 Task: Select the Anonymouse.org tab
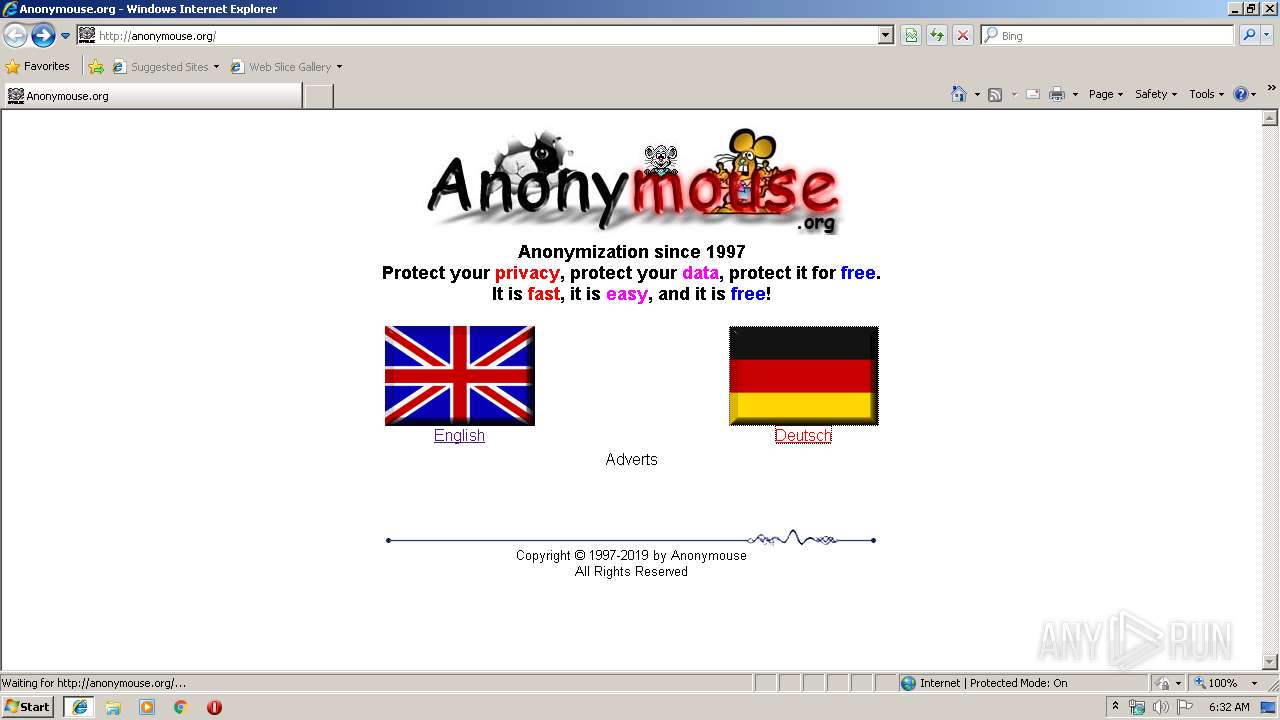[152, 96]
